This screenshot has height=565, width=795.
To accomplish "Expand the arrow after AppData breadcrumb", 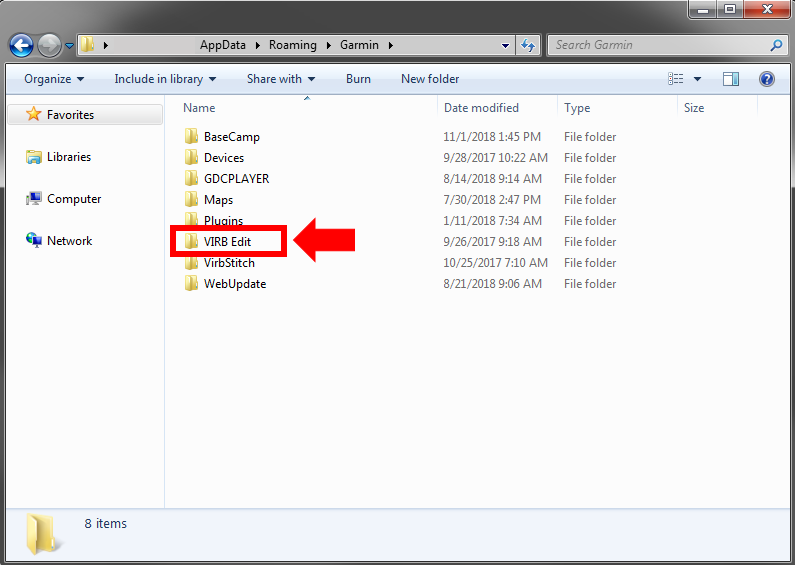I will point(258,45).
